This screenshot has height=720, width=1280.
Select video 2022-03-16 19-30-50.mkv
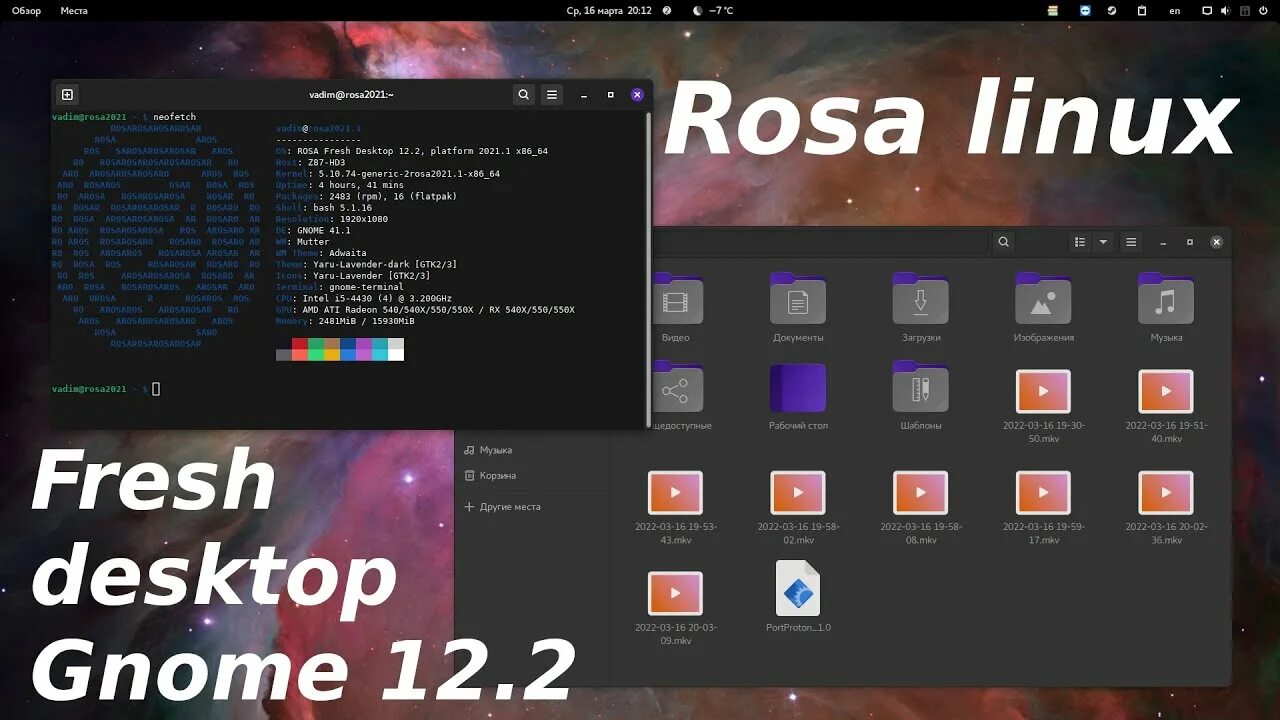1043,406
